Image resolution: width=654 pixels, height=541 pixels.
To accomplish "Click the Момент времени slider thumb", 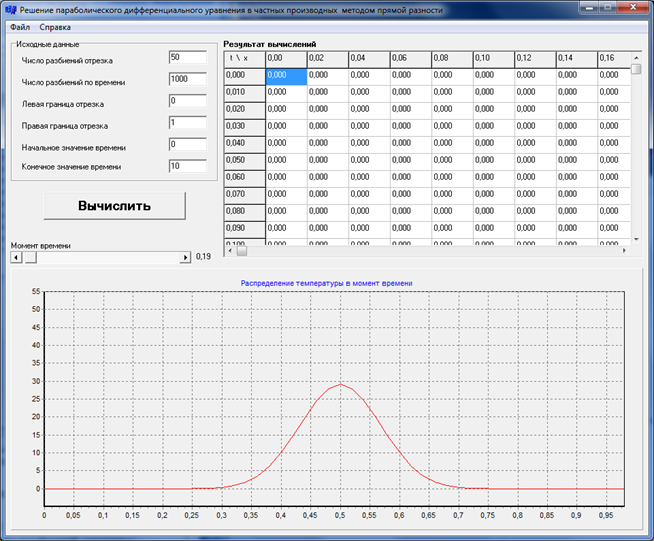I will tap(30, 257).
